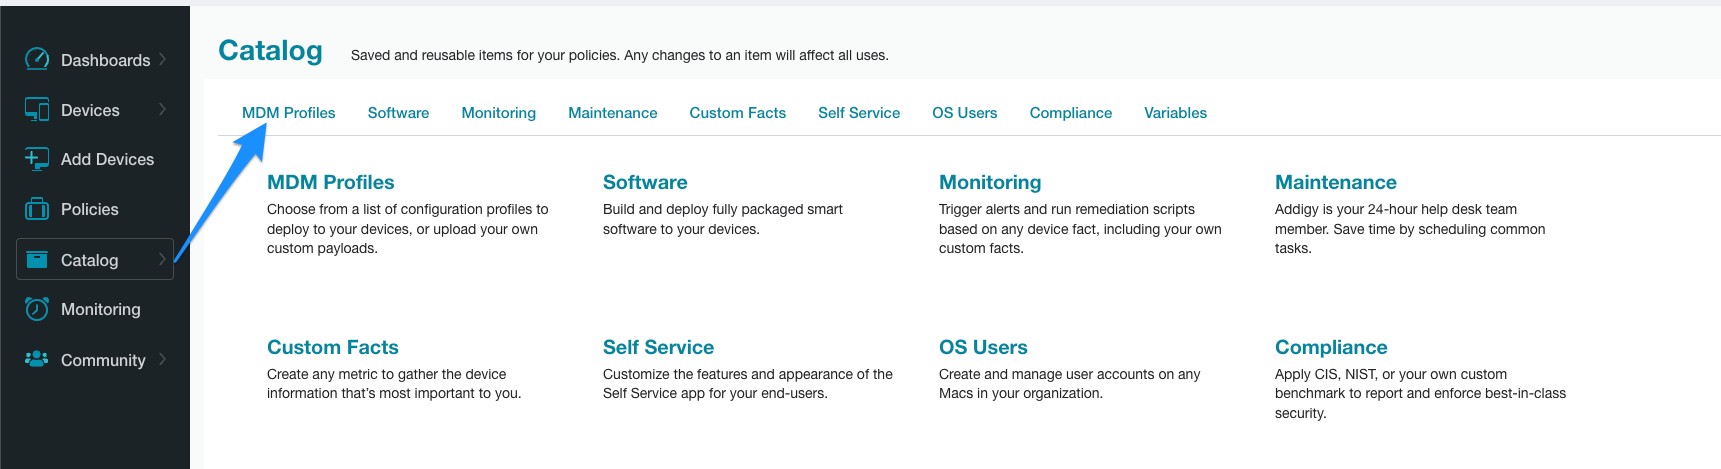Click the Add Devices plus icon

37,158
